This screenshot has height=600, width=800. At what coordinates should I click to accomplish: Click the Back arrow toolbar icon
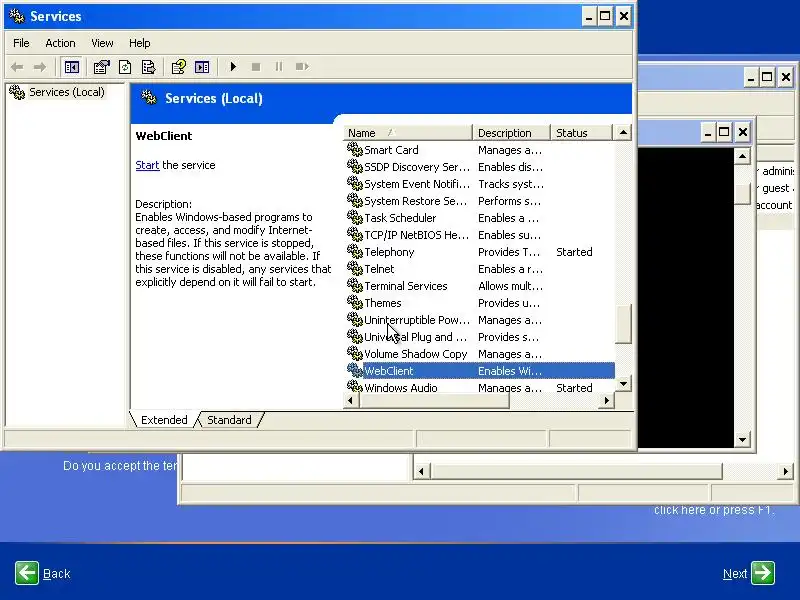[x=17, y=67]
